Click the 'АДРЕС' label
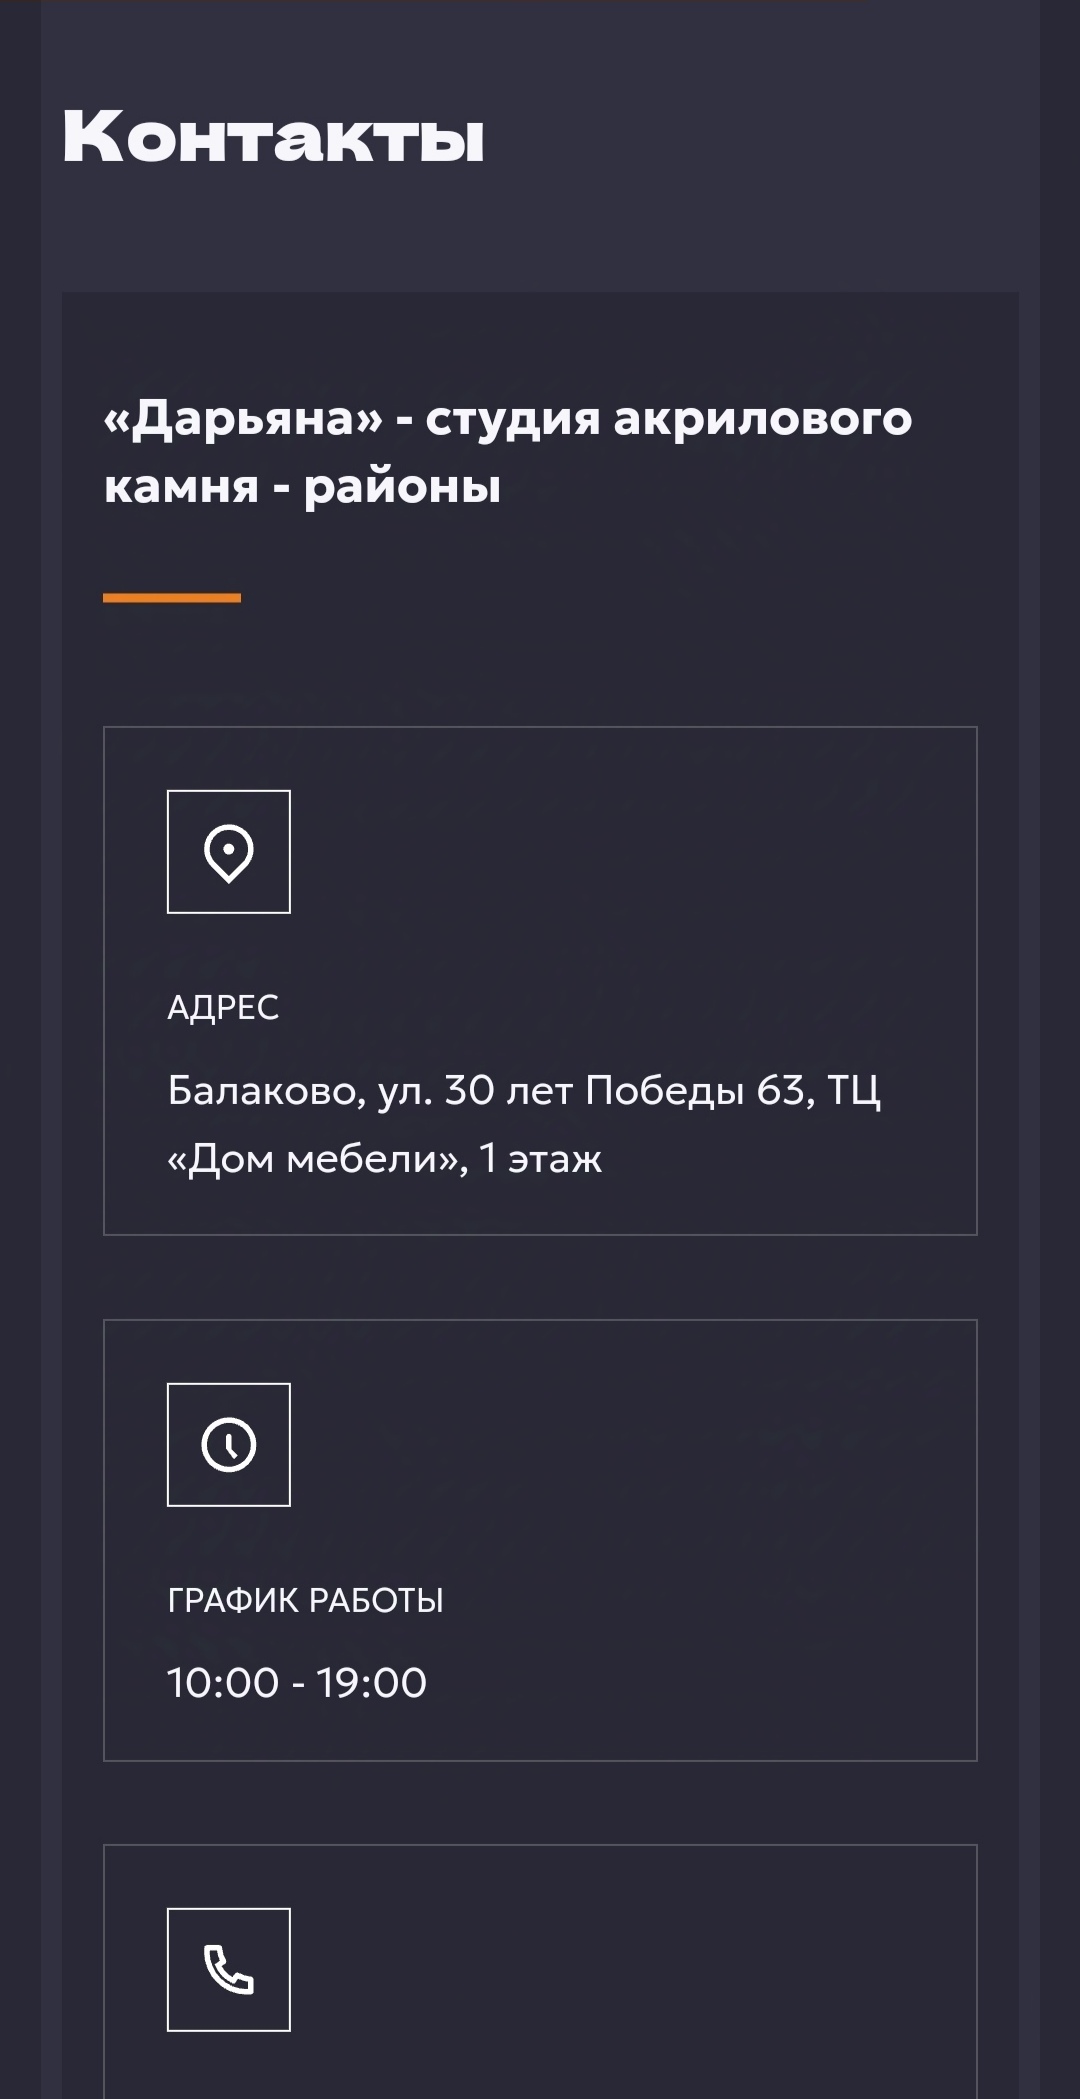Screen dimensions: 1080x2099 tap(223, 1007)
